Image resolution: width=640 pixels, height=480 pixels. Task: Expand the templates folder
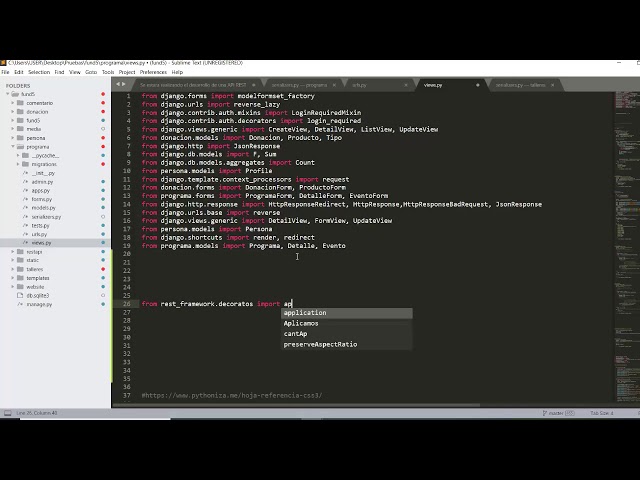[x=13, y=278]
